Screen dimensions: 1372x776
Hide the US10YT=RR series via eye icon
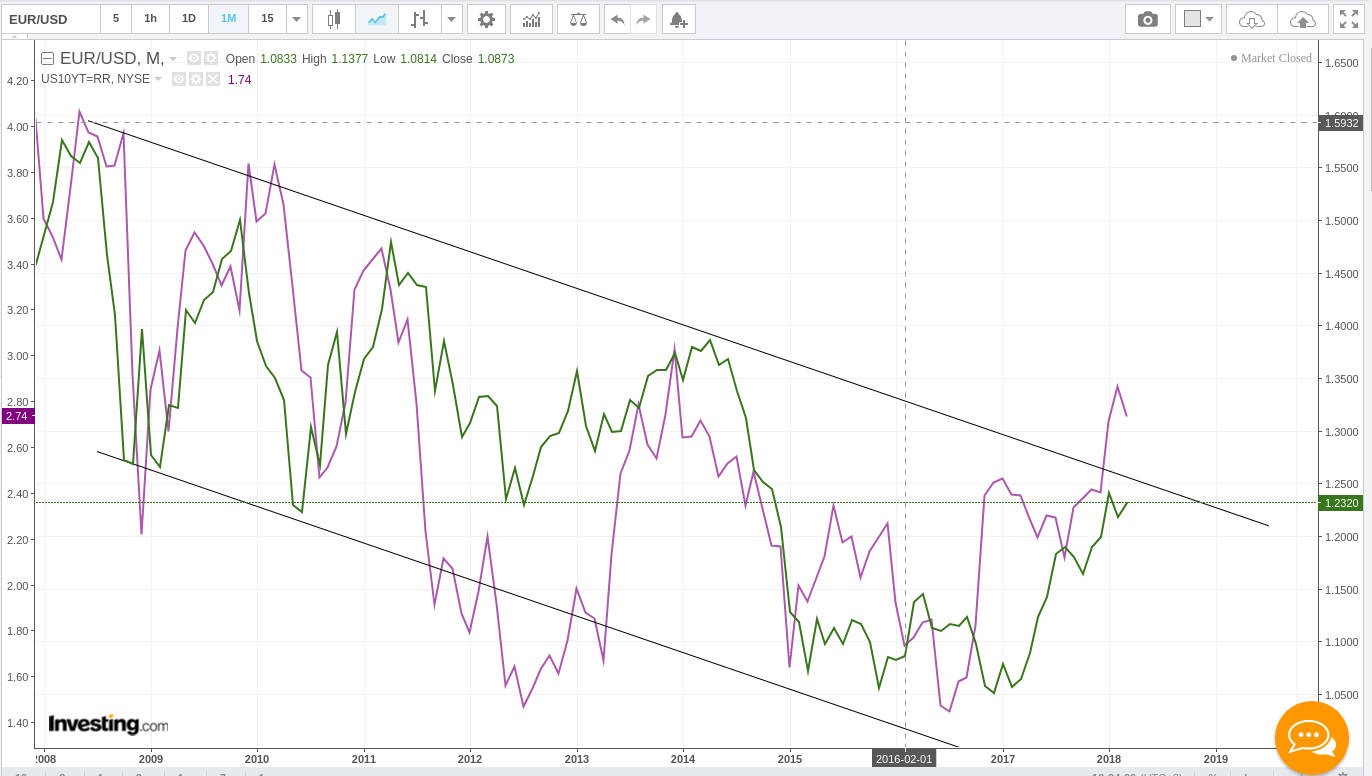179,79
